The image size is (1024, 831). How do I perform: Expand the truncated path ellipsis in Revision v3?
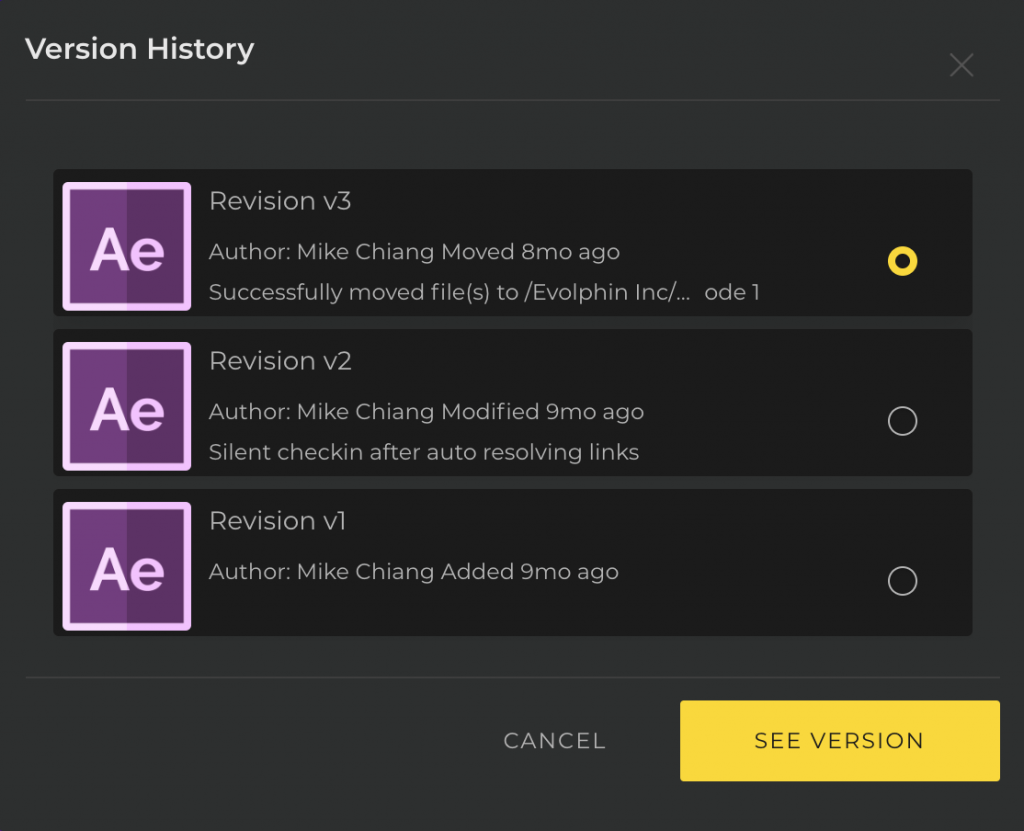pos(684,293)
